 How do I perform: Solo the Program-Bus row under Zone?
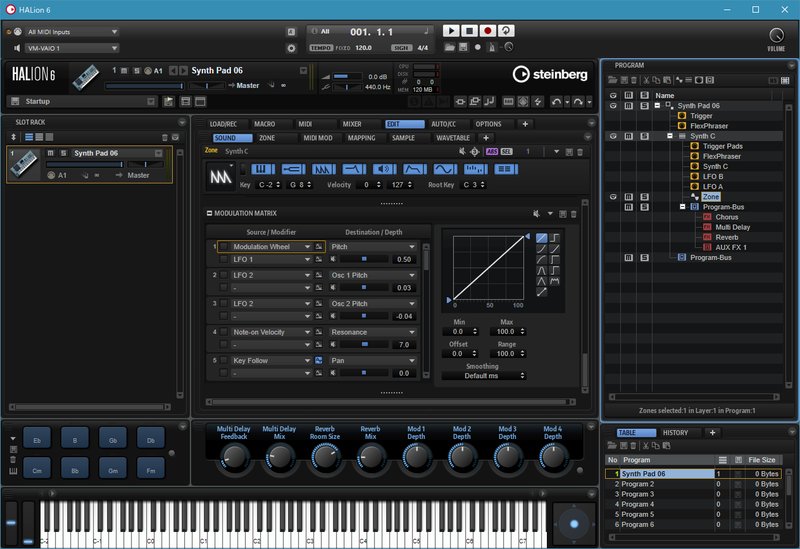click(x=644, y=207)
